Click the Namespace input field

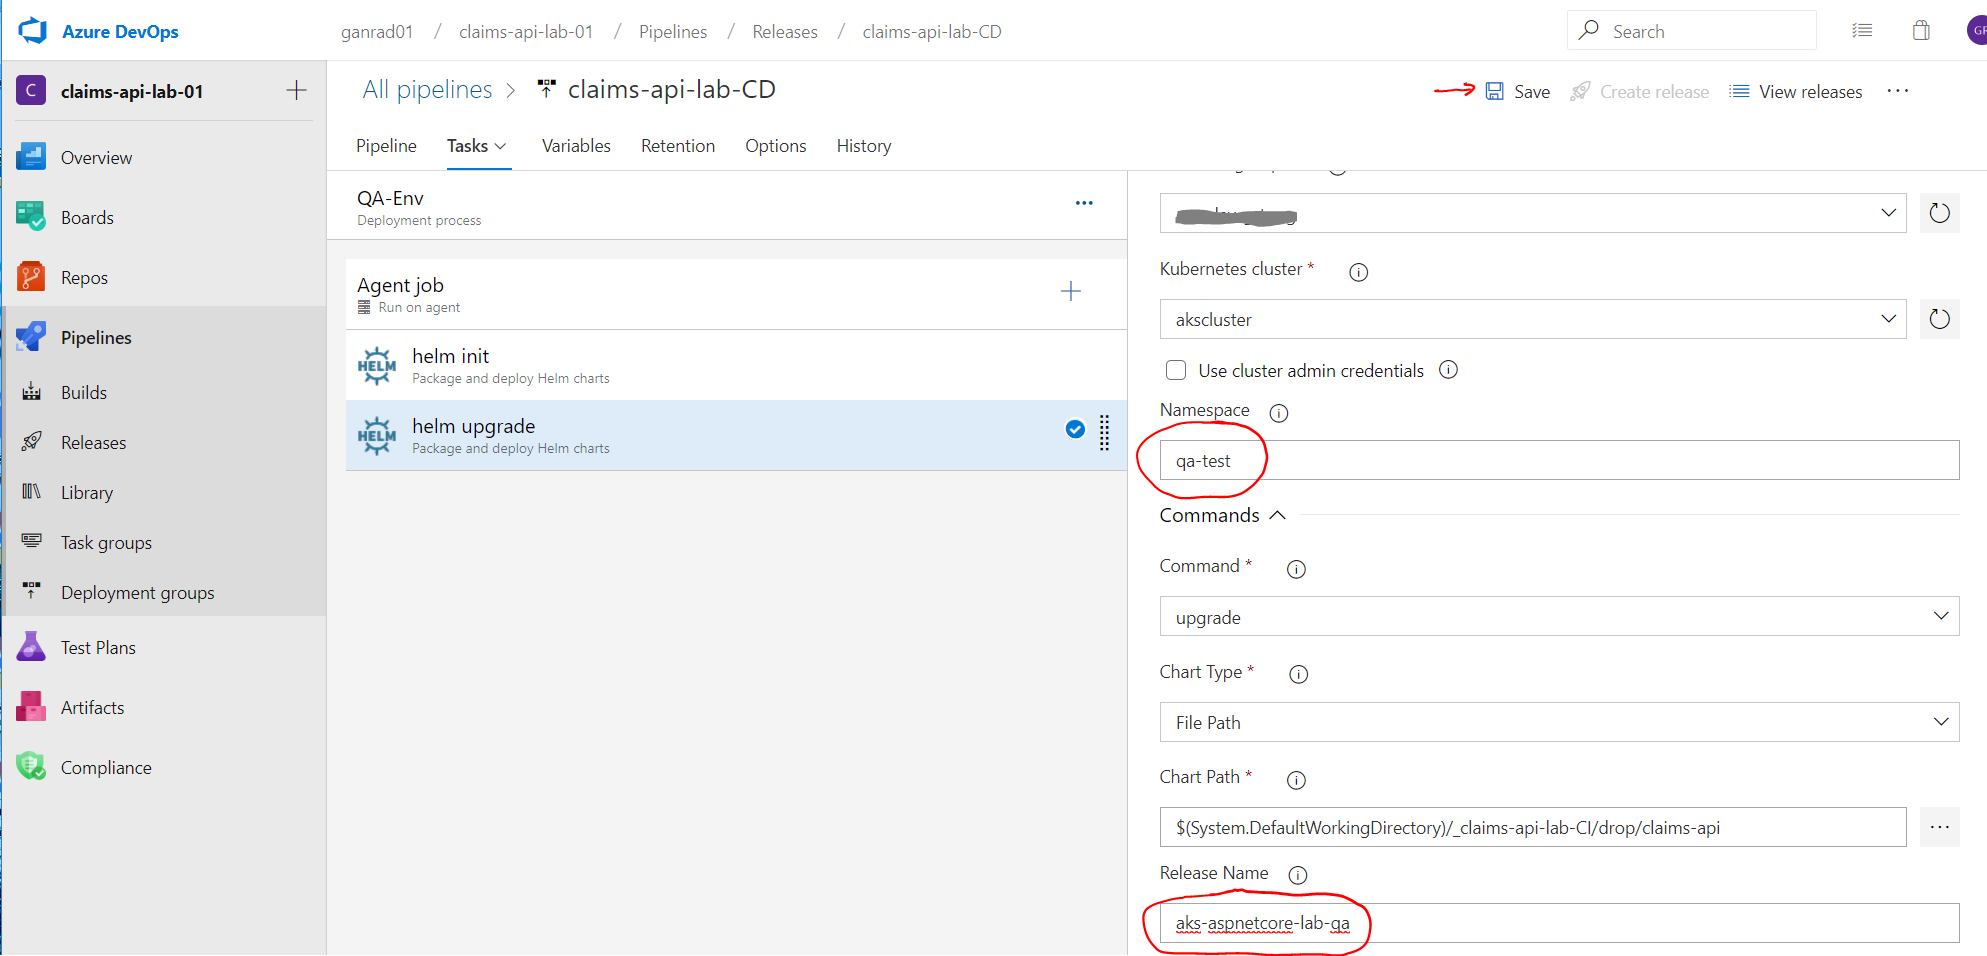pyautogui.click(x=1559, y=460)
